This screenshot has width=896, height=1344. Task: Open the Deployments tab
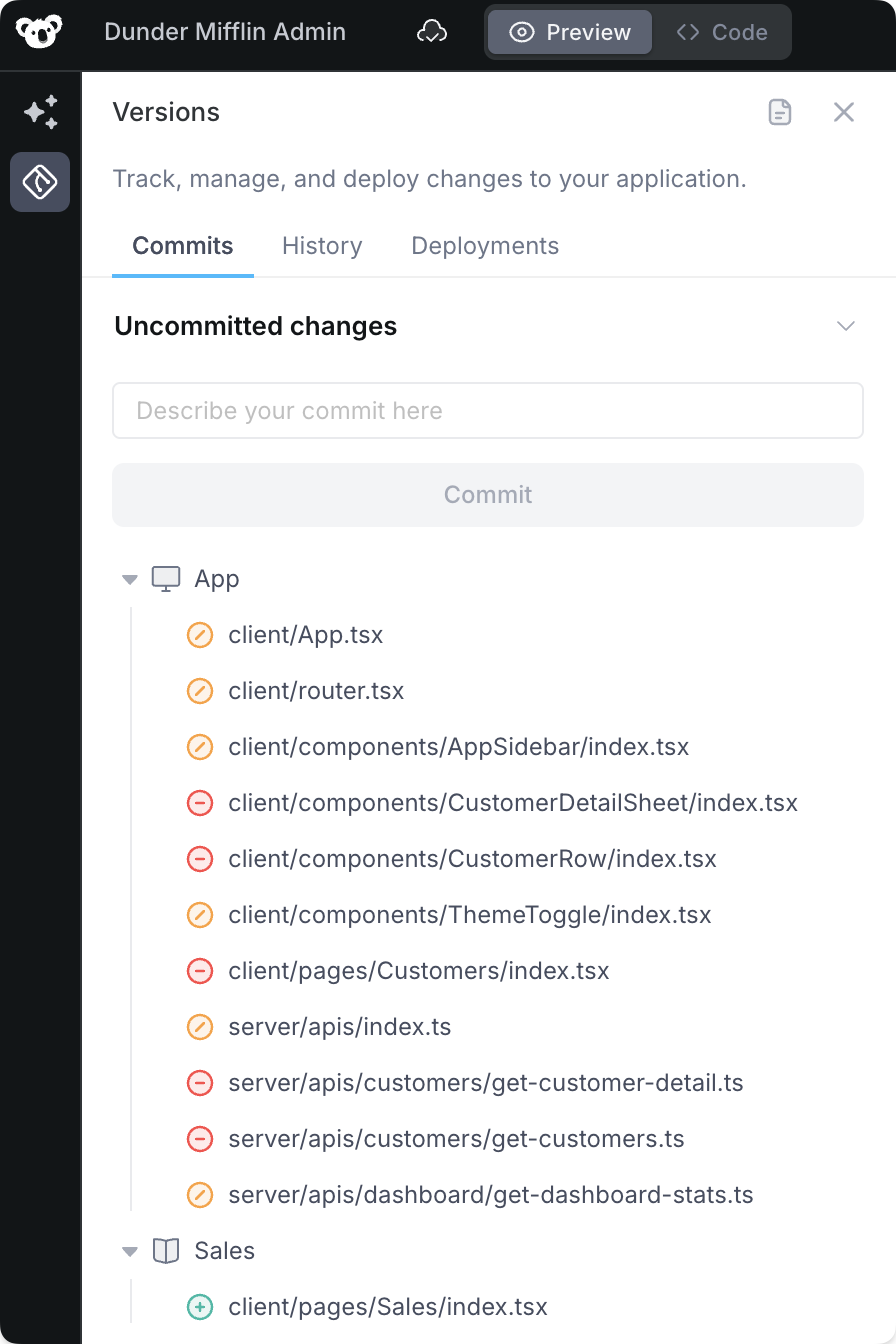485,246
